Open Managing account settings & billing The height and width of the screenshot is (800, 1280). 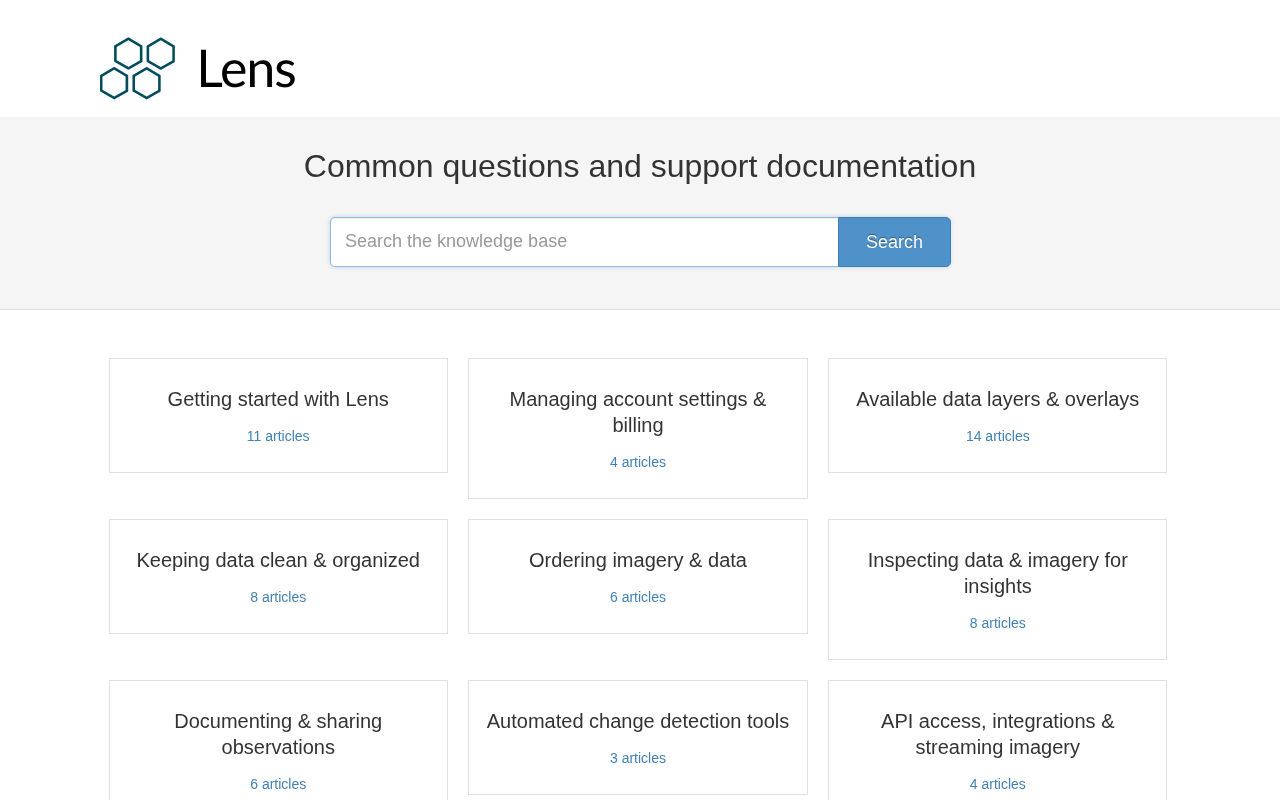click(638, 412)
